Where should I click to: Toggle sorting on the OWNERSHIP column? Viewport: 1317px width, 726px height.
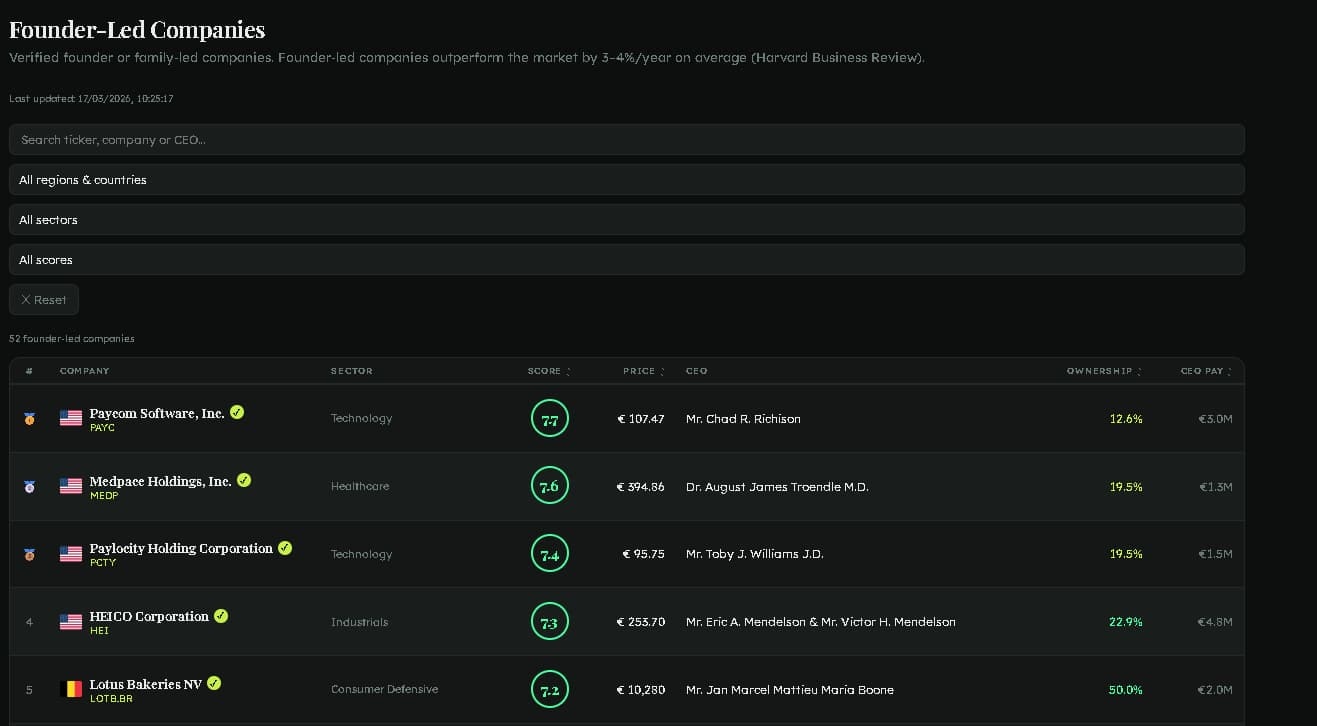point(1102,370)
